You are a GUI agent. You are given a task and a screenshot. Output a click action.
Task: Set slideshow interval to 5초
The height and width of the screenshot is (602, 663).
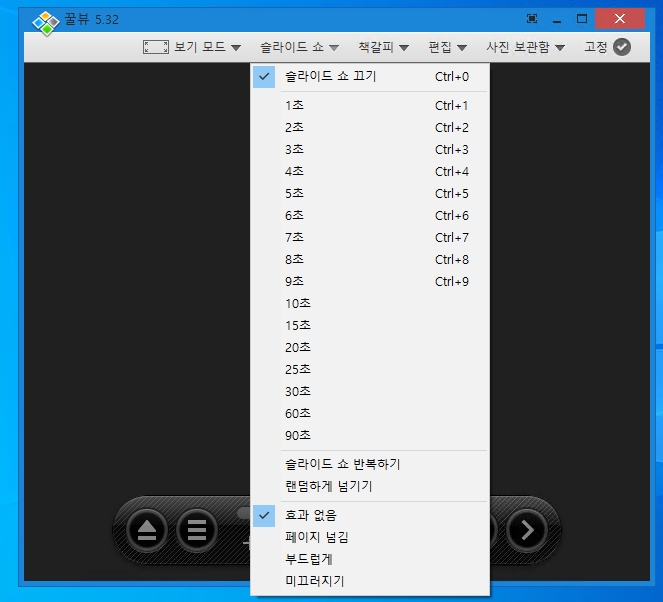370,193
